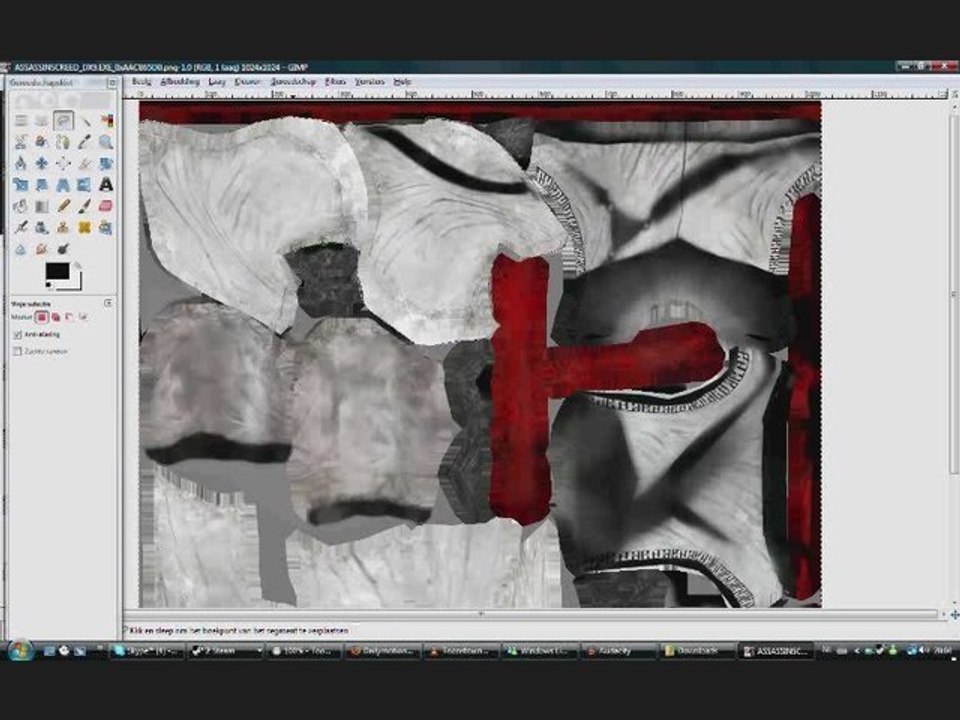This screenshot has width=960, height=720.
Task: Open the Help menu
Action: click(402, 81)
